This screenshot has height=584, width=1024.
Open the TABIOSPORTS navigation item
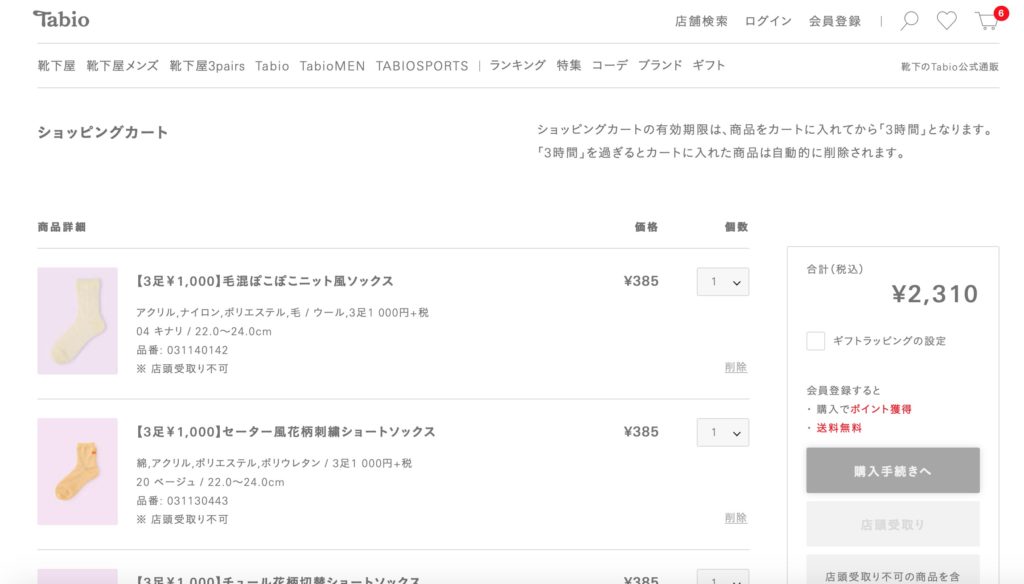tap(422, 66)
